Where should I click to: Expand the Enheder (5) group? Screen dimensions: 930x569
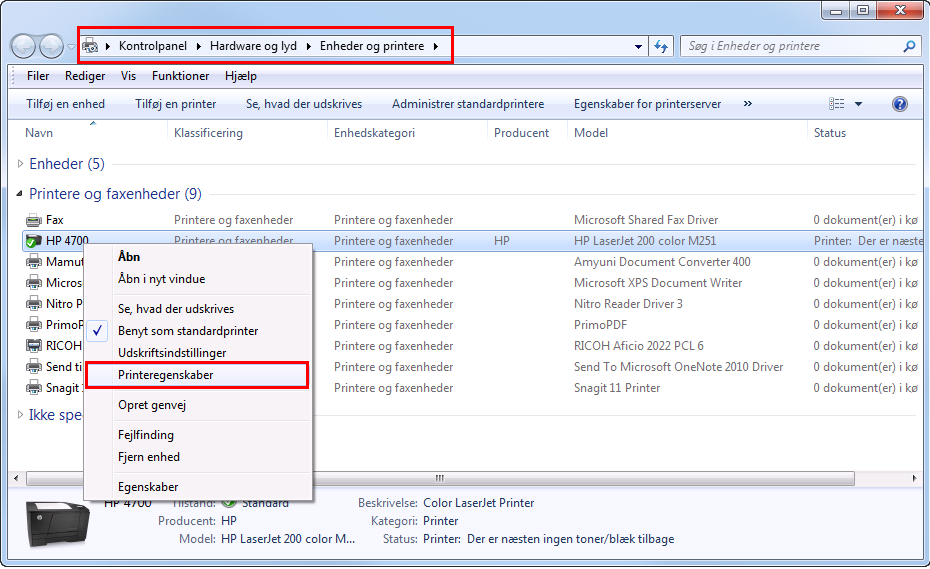20,164
